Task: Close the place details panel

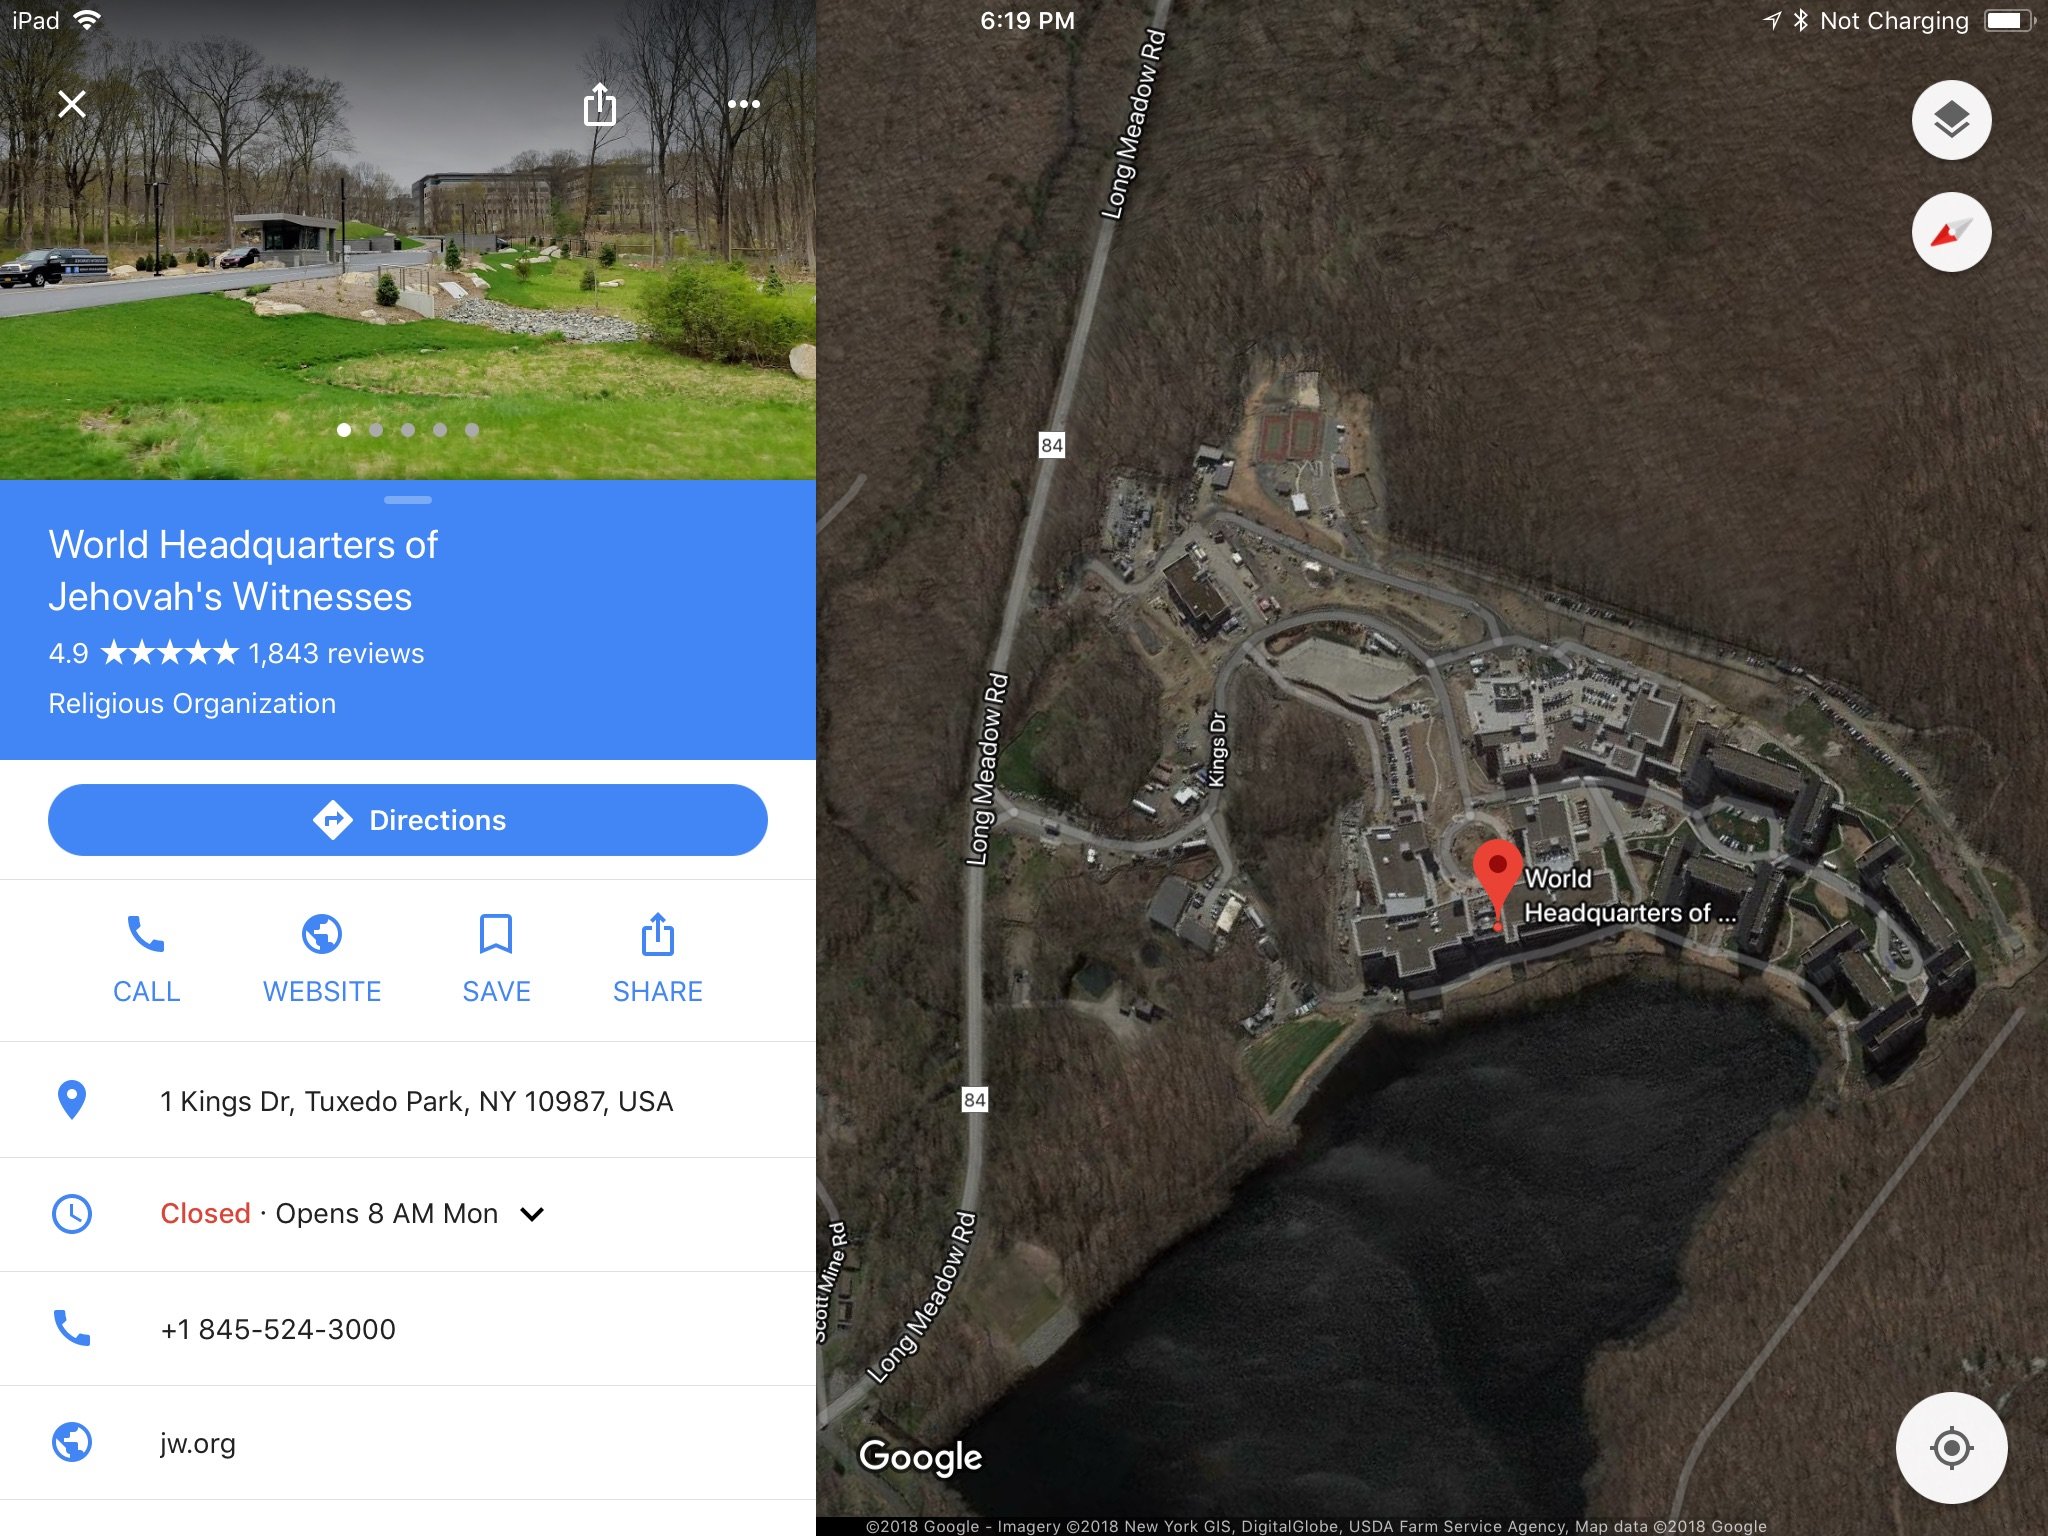Action: point(72,104)
